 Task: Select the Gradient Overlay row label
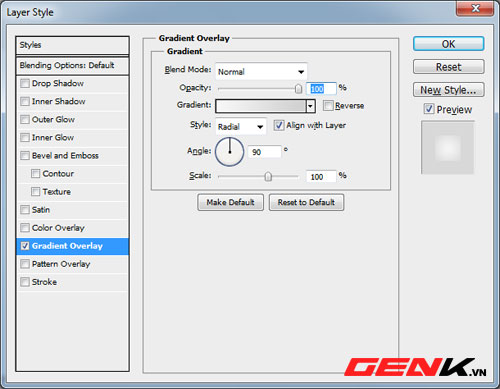[x=67, y=246]
